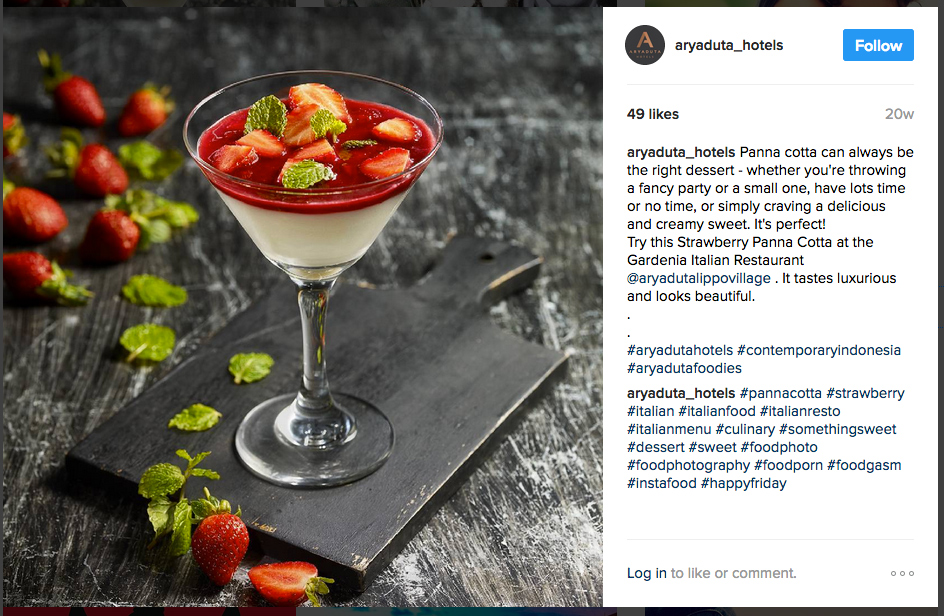
Task: Open the #aryadutafoodies hashtag
Action: point(684,368)
